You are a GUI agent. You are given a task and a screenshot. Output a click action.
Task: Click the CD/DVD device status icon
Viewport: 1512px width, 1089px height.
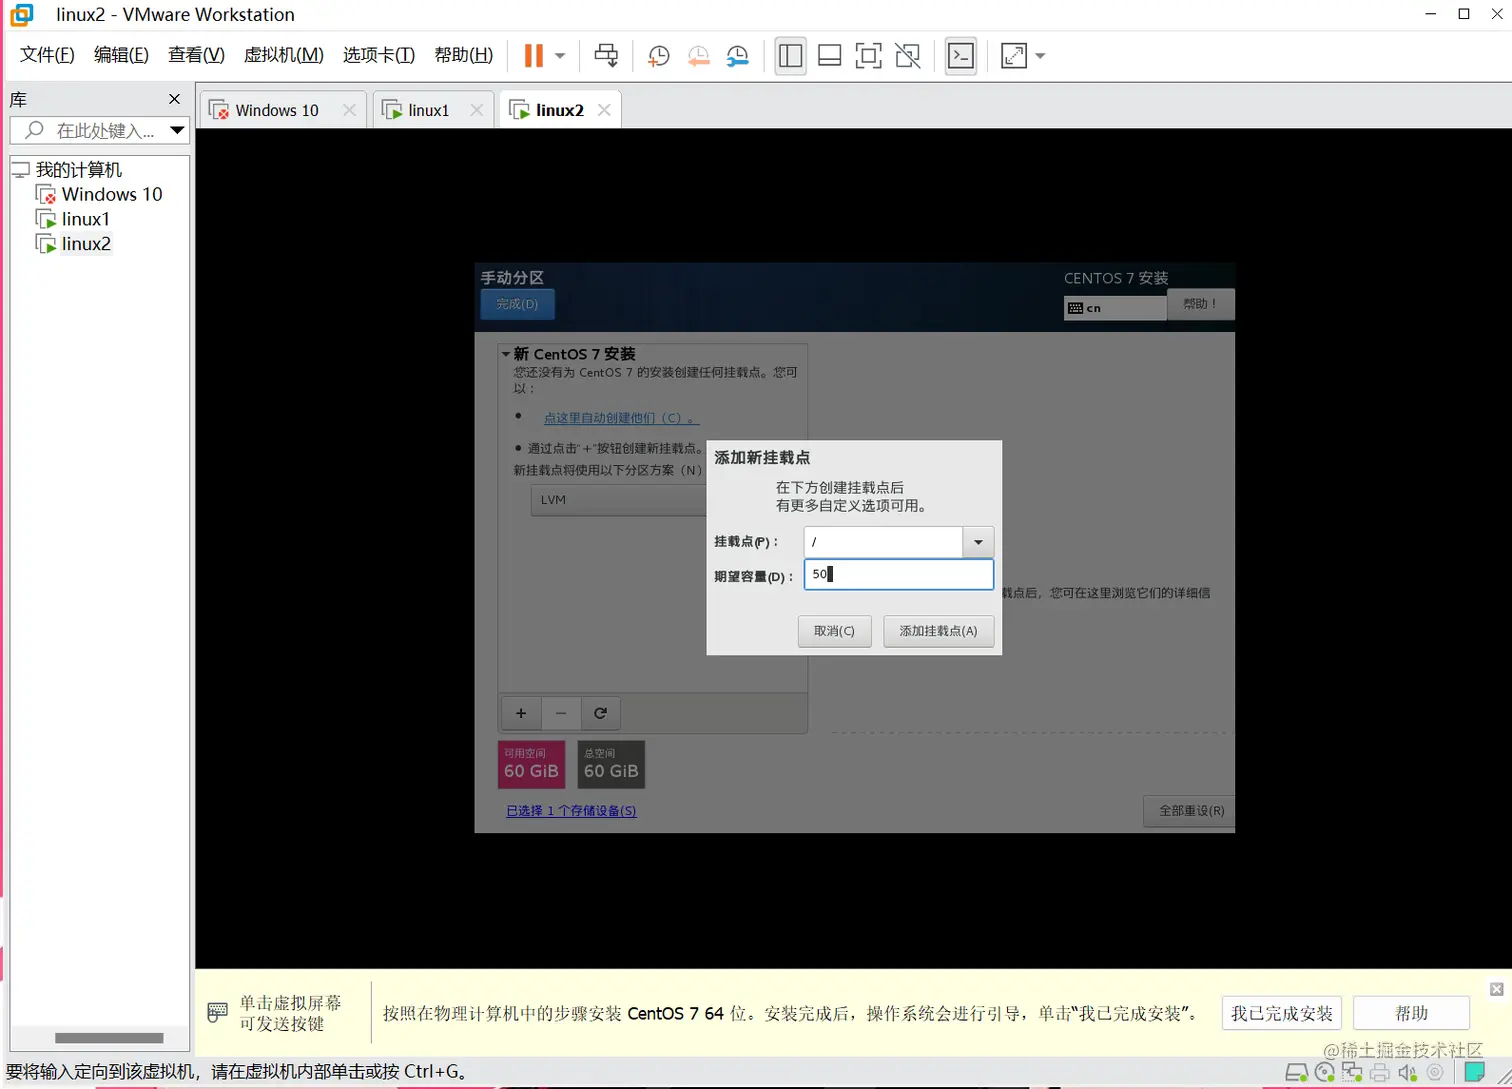[x=1323, y=1074]
